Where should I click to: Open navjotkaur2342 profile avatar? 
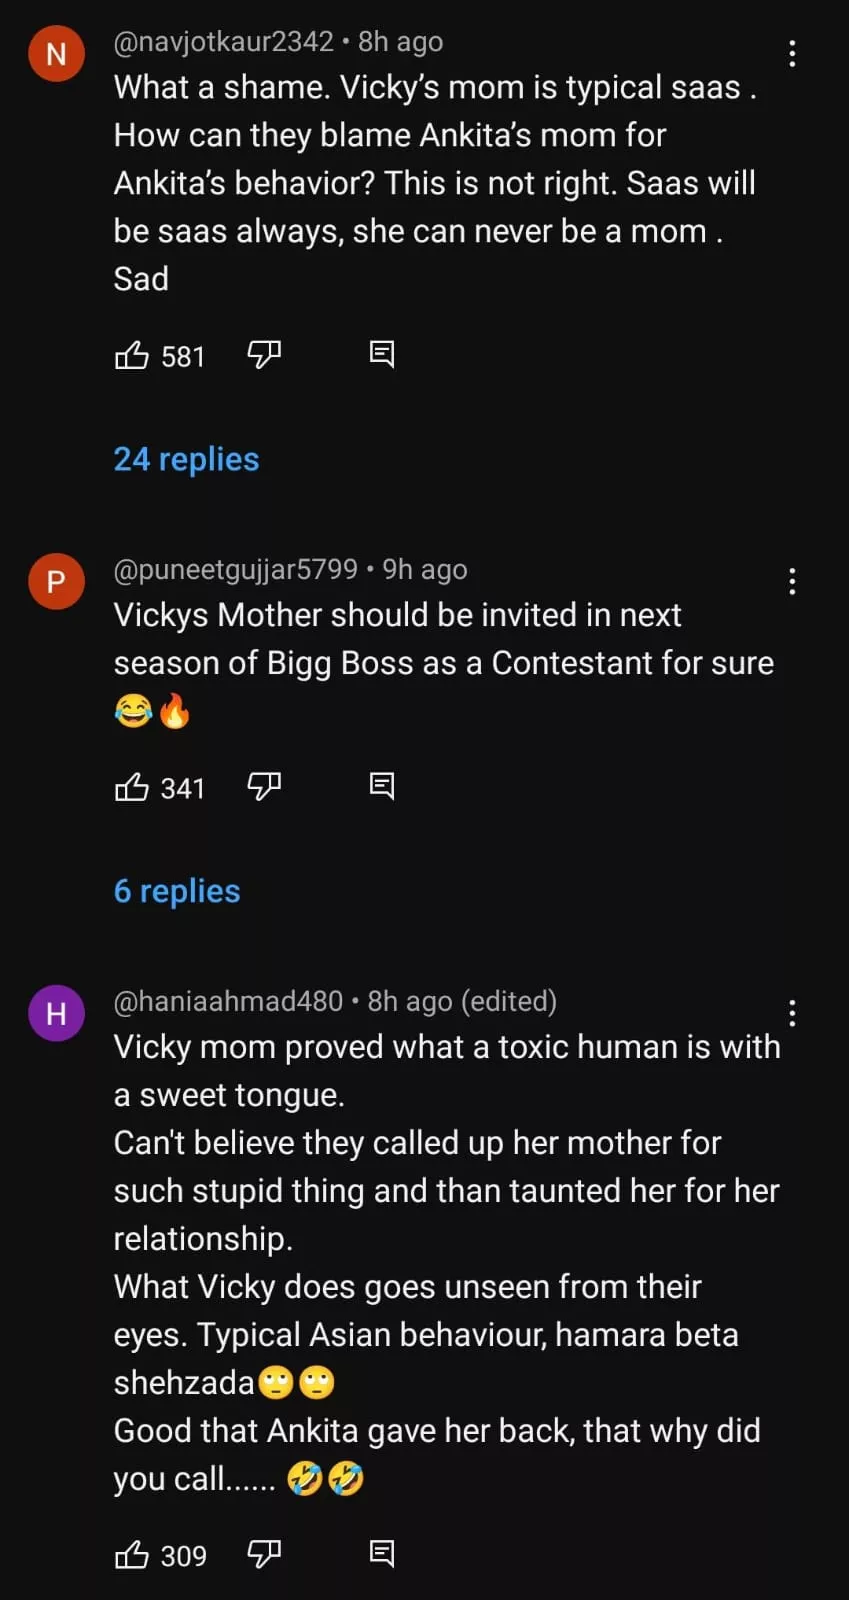(56, 54)
